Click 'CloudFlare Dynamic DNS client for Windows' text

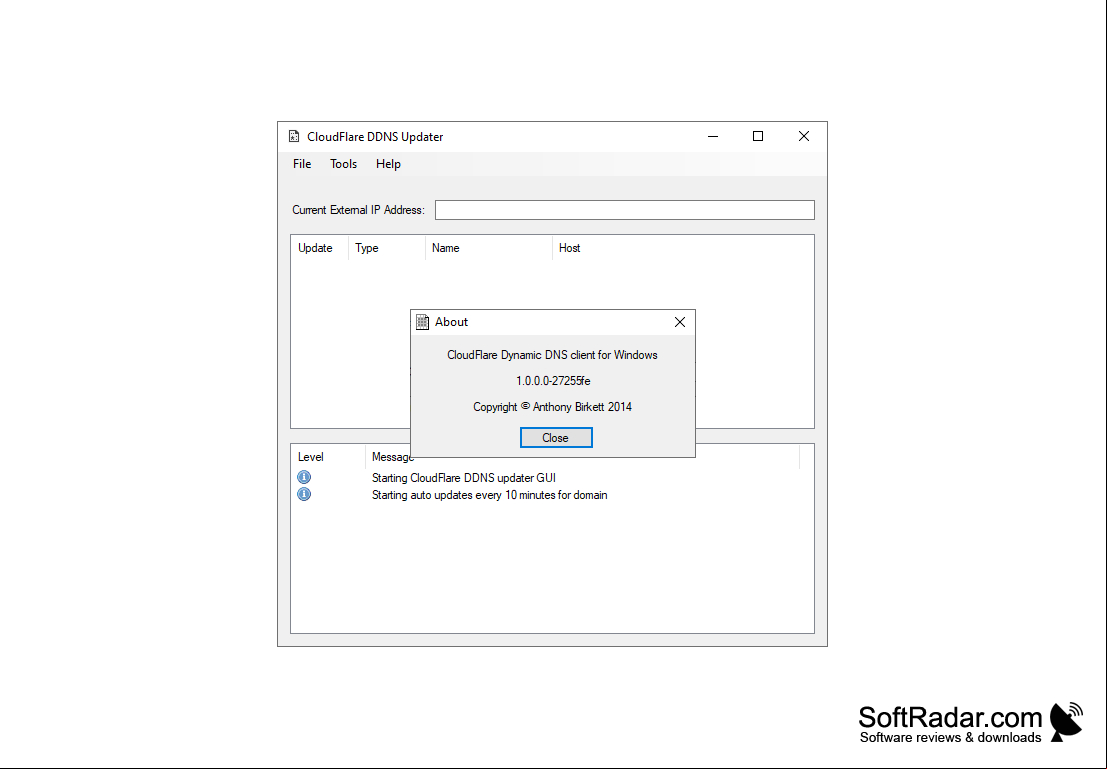(x=552, y=354)
